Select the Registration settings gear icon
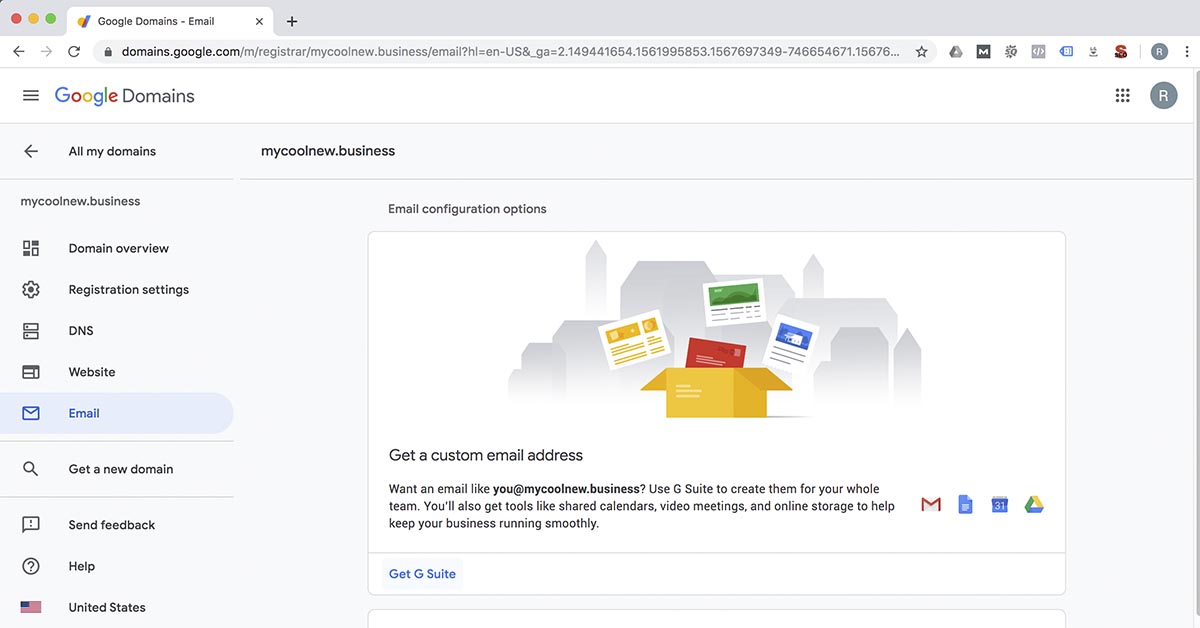Viewport: 1200px width, 628px height. click(x=31, y=289)
